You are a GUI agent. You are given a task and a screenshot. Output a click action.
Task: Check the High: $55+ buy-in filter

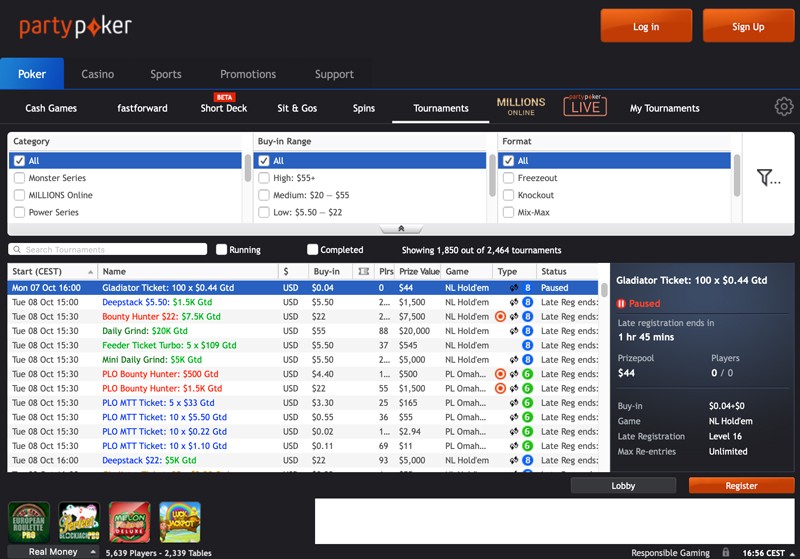tap(264, 178)
